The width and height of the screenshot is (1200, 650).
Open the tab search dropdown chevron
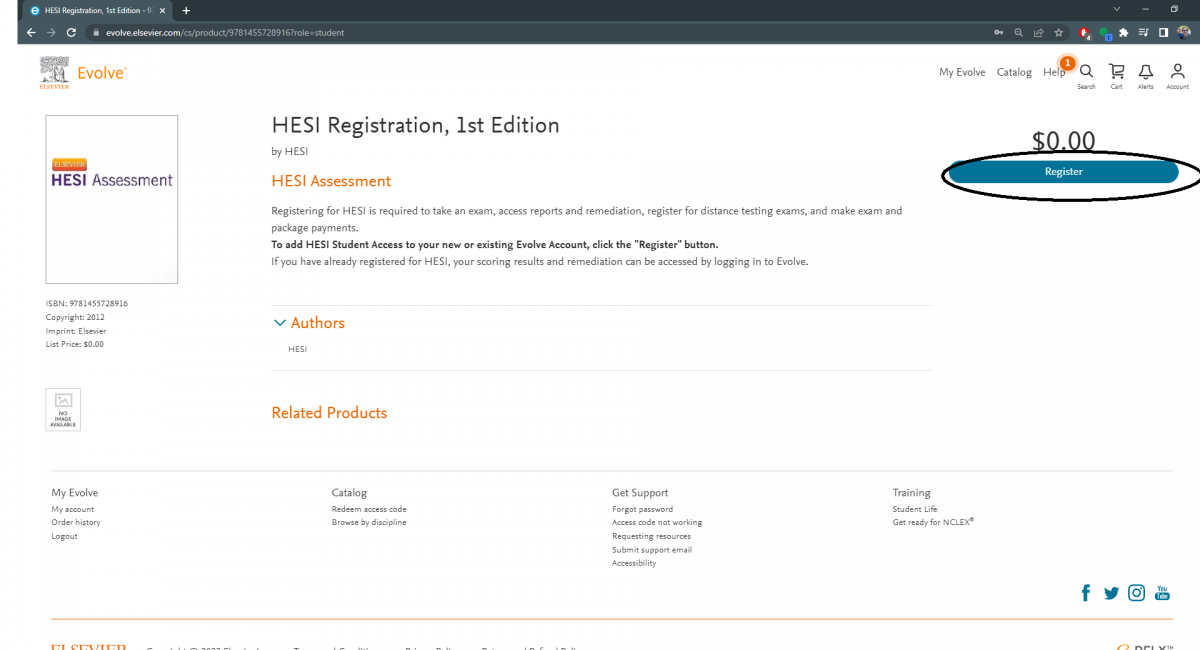[1117, 9]
